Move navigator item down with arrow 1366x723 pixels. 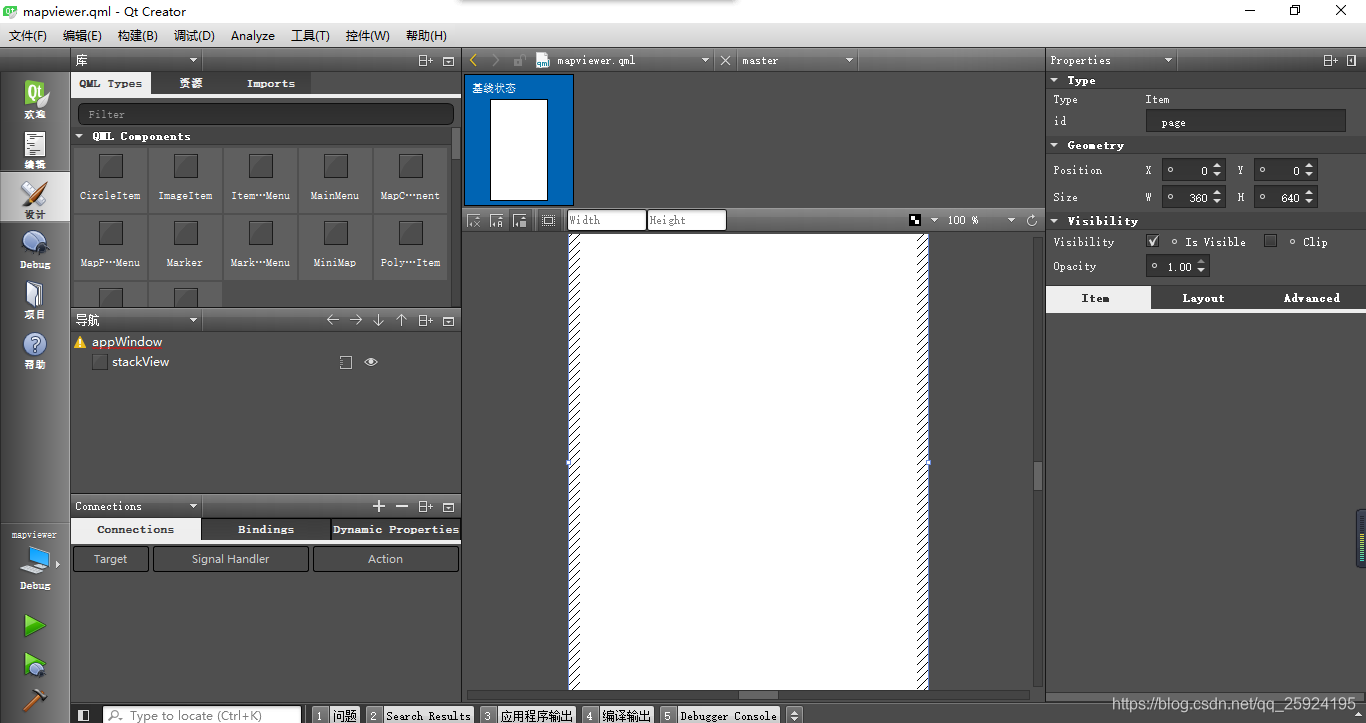(x=378, y=320)
